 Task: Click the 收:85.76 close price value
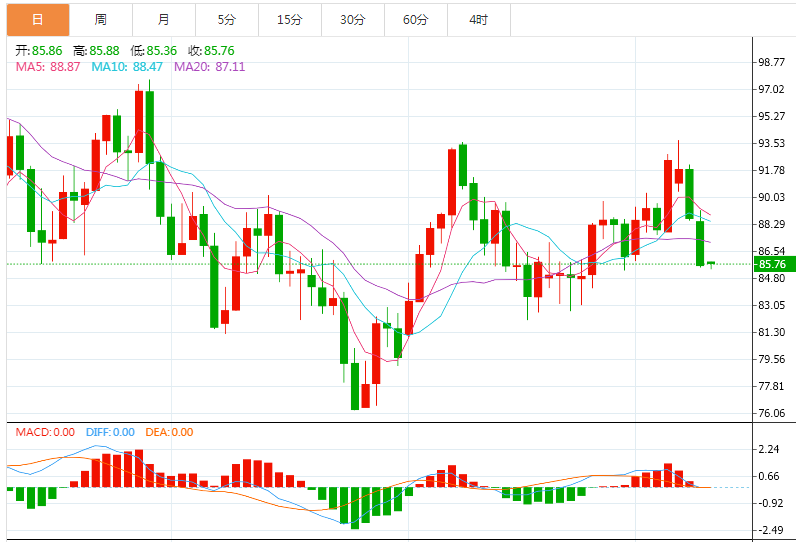click(211, 51)
